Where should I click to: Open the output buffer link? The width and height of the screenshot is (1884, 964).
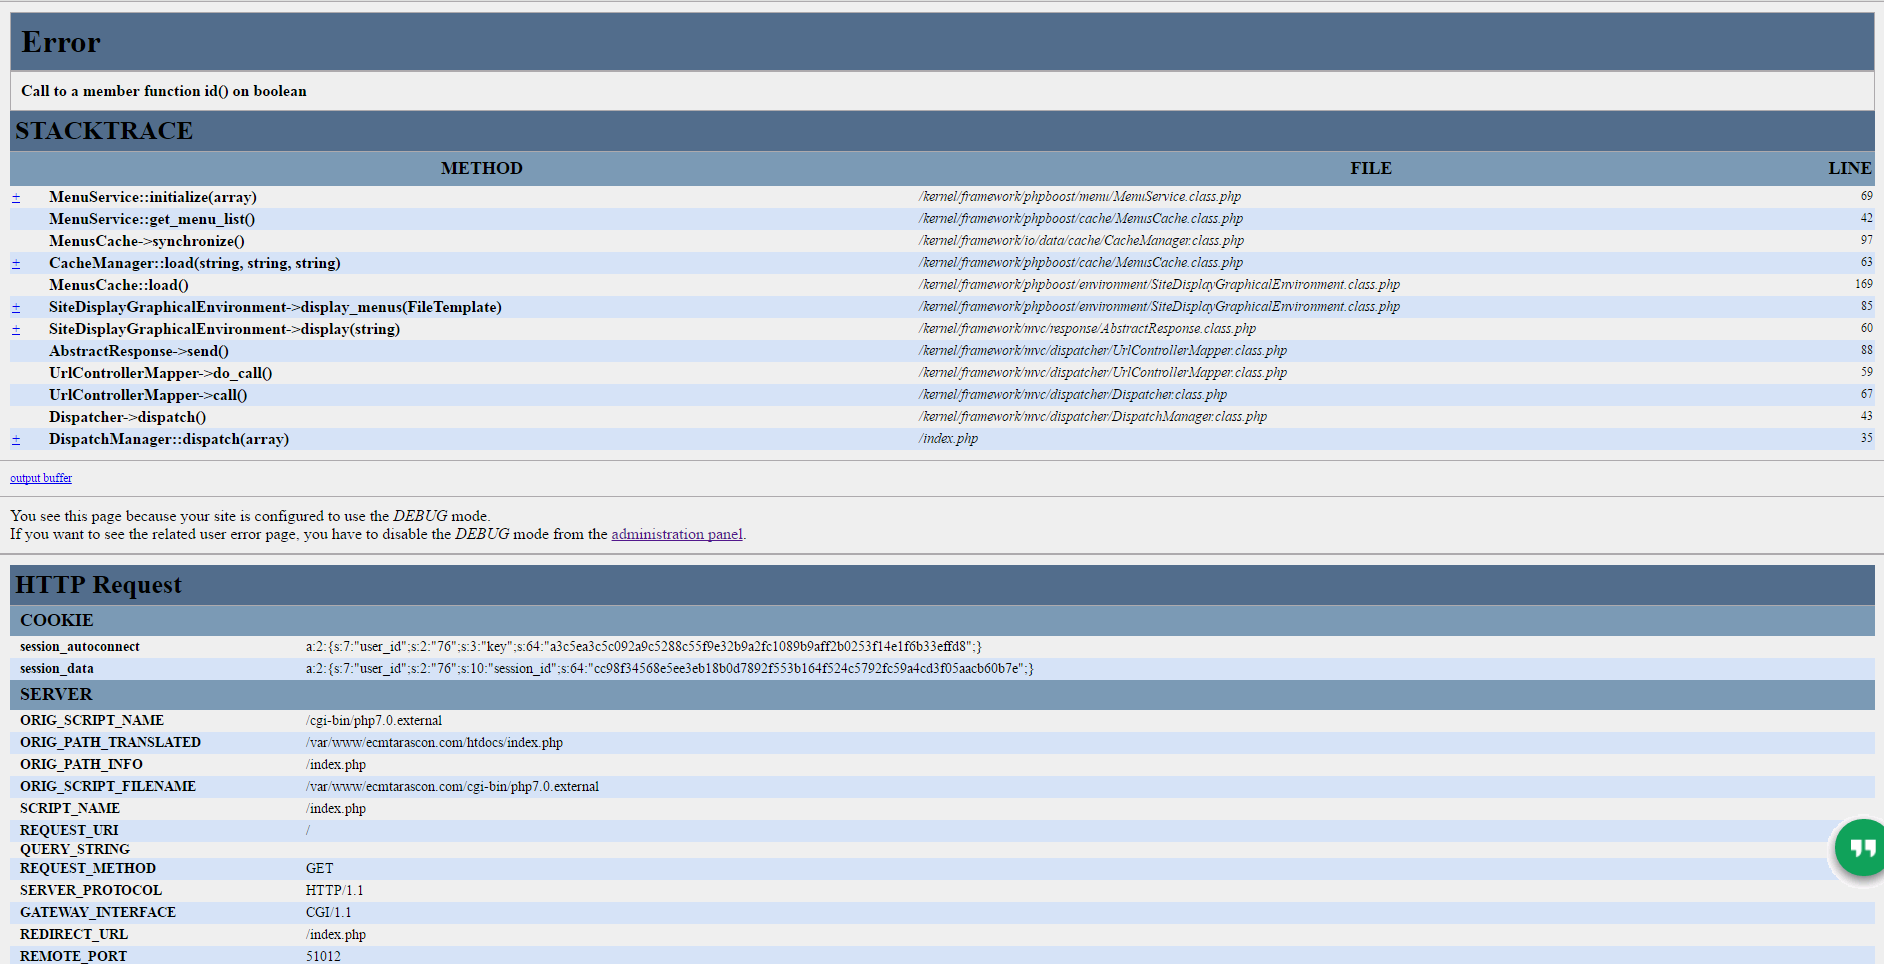point(41,478)
